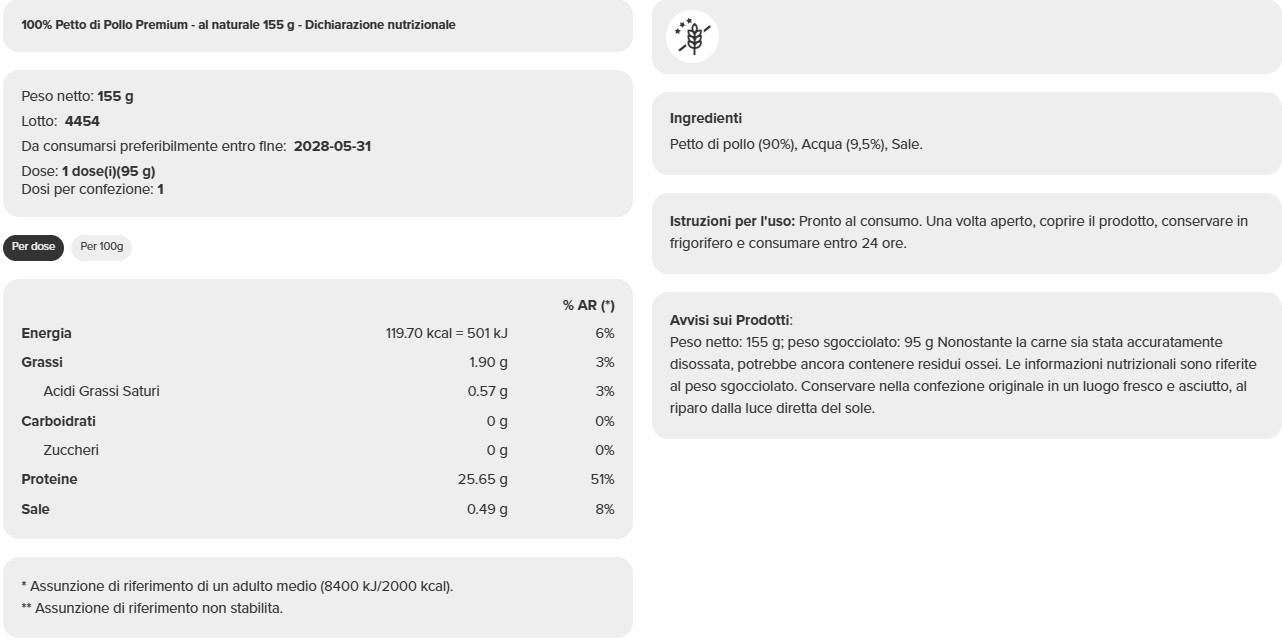Click the Sale row showing 0.49 g

pos(320,509)
